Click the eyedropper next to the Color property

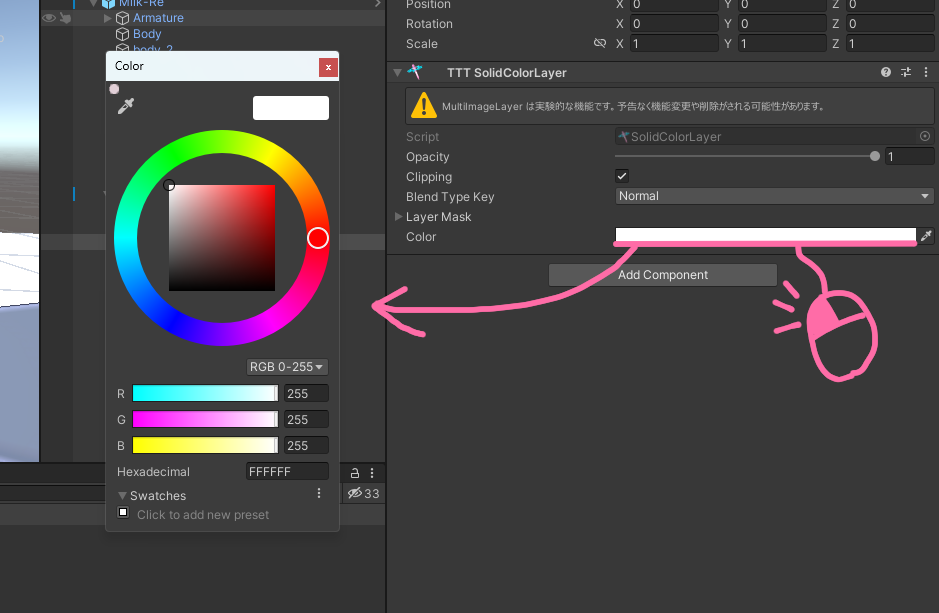[926, 236]
